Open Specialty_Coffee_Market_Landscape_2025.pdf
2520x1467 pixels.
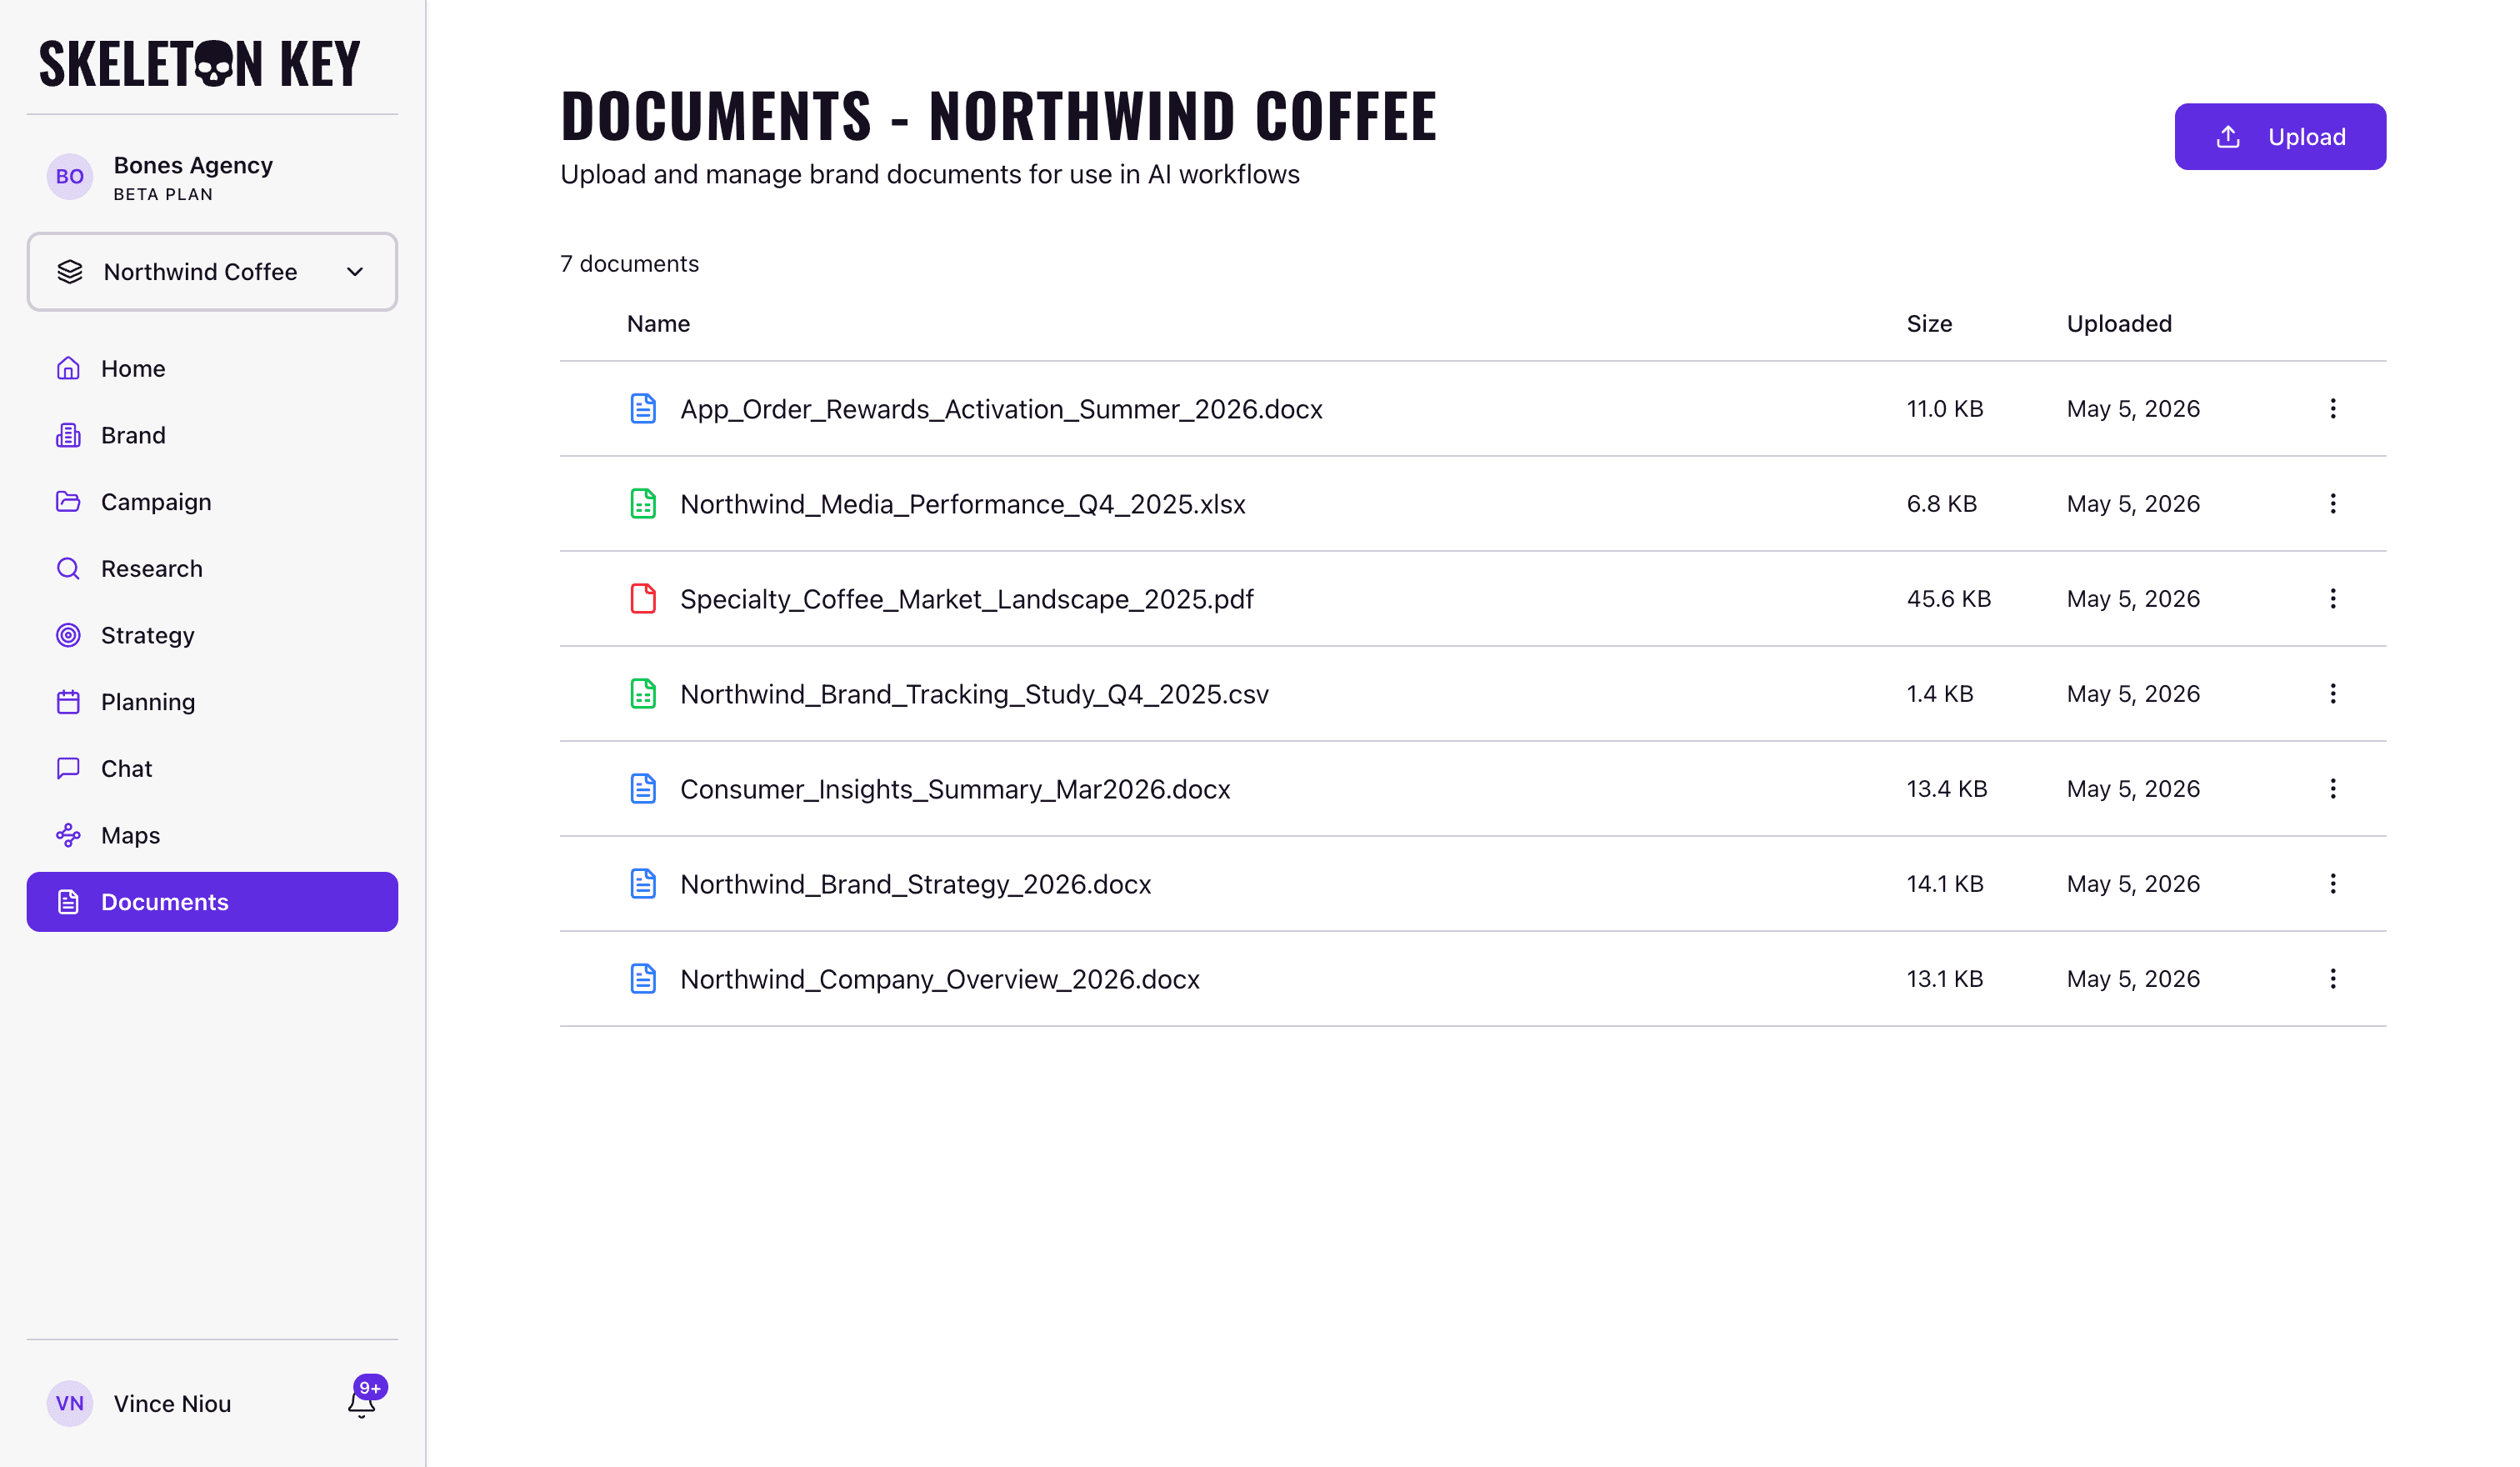tap(967, 600)
